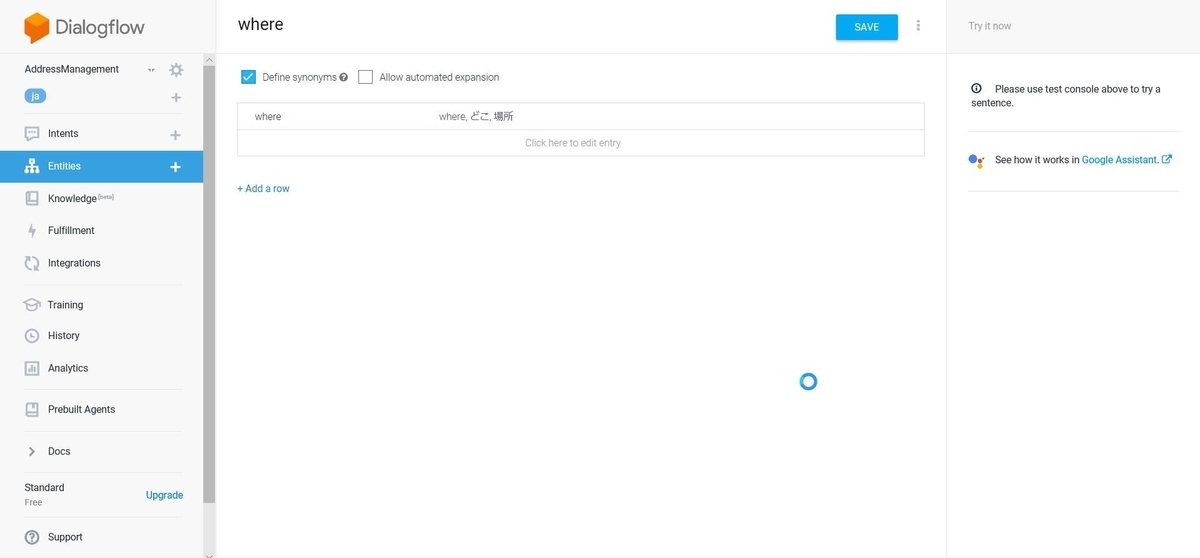Toggle Define synonyms checkbox

(x=249, y=77)
